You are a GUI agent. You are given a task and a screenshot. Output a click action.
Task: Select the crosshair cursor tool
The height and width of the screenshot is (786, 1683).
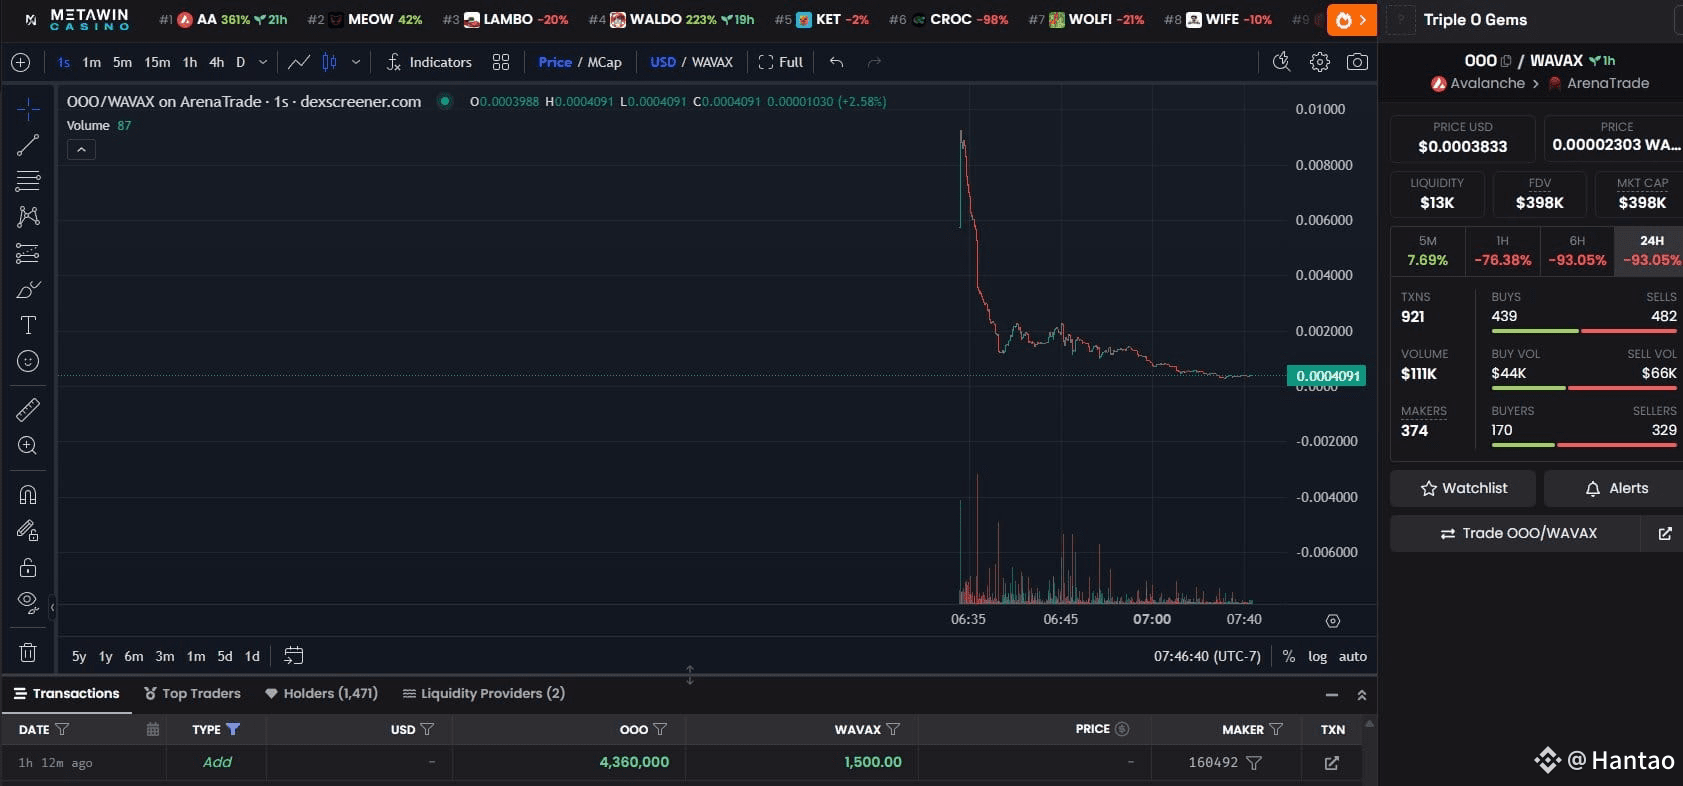(28, 108)
